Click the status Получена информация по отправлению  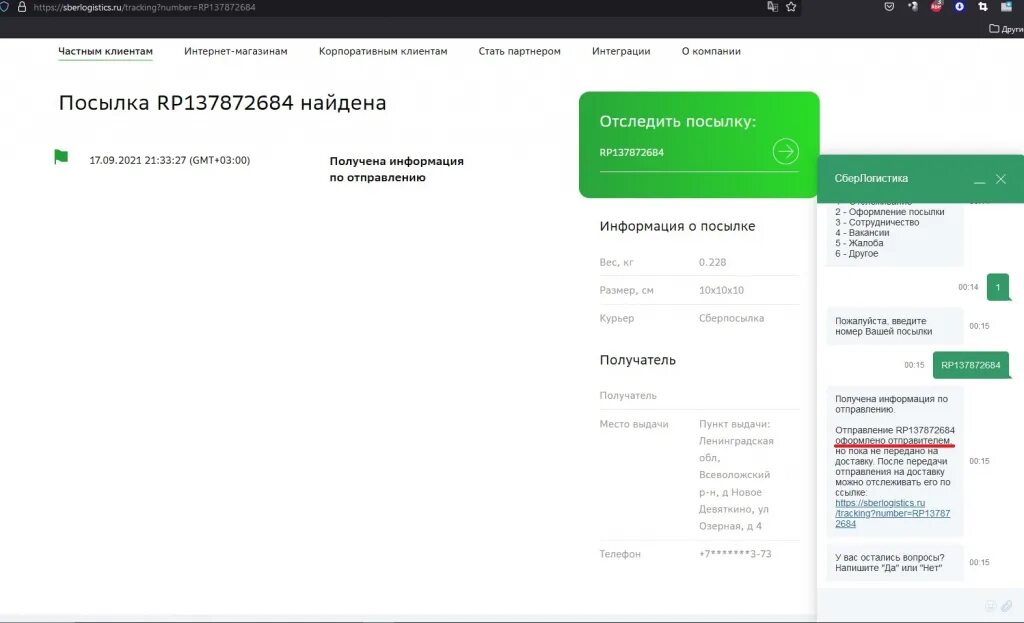pyautogui.click(x=396, y=169)
